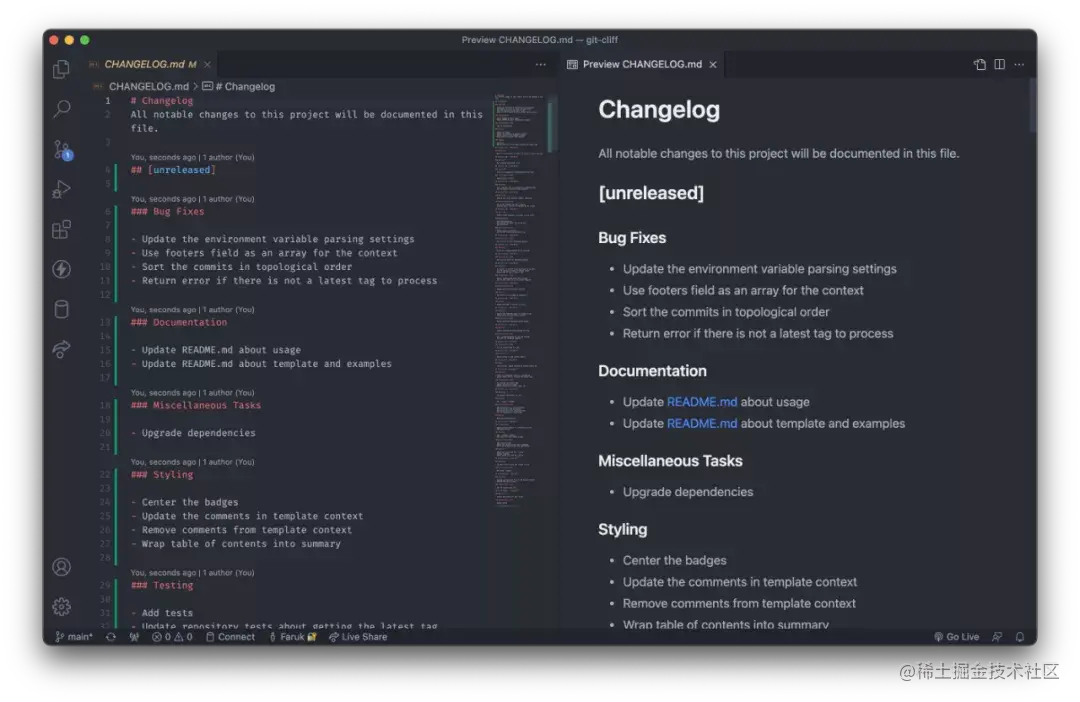The height and width of the screenshot is (702, 1080).
Task: Click the Styling heading in the preview
Action: tap(623, 529)
